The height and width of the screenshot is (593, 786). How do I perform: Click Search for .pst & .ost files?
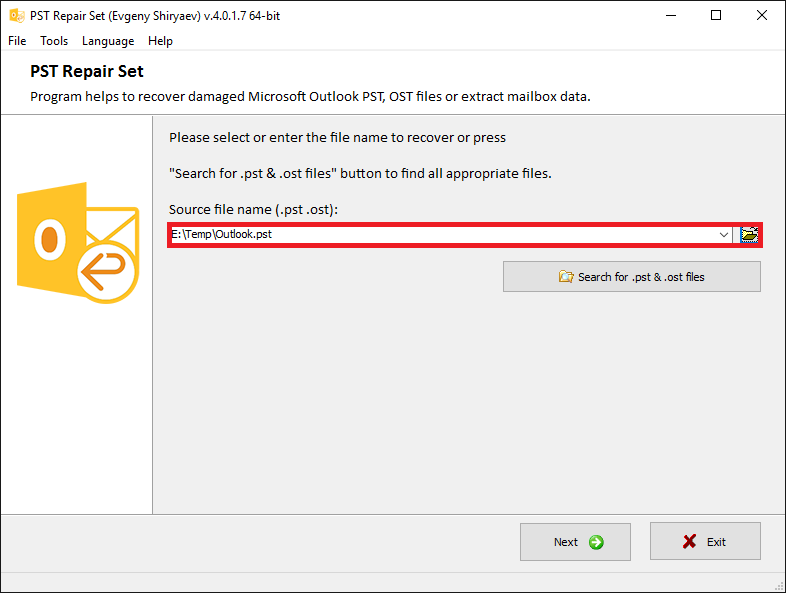tap(632, 277)
